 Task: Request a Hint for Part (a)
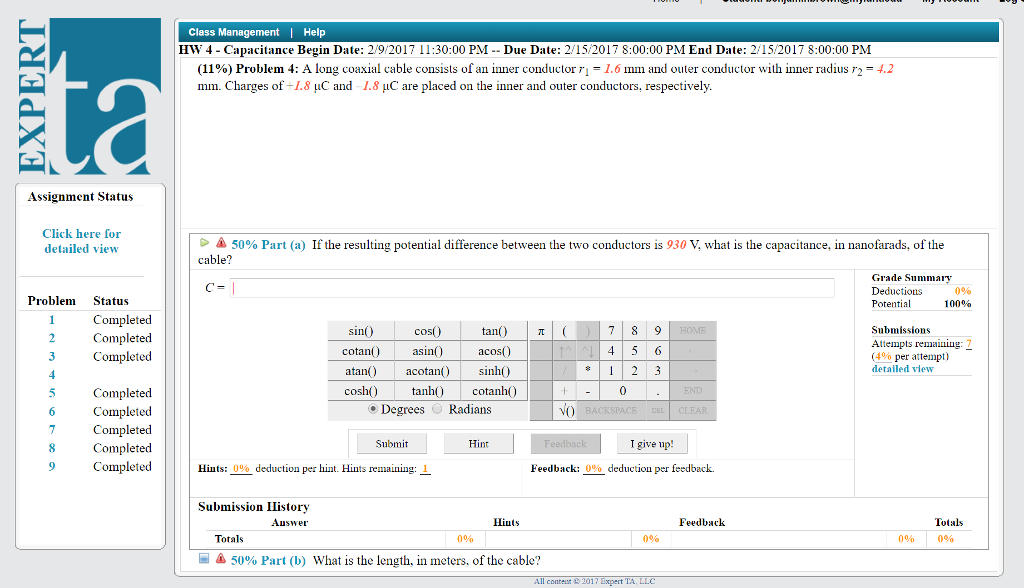[x=479, y=443]
